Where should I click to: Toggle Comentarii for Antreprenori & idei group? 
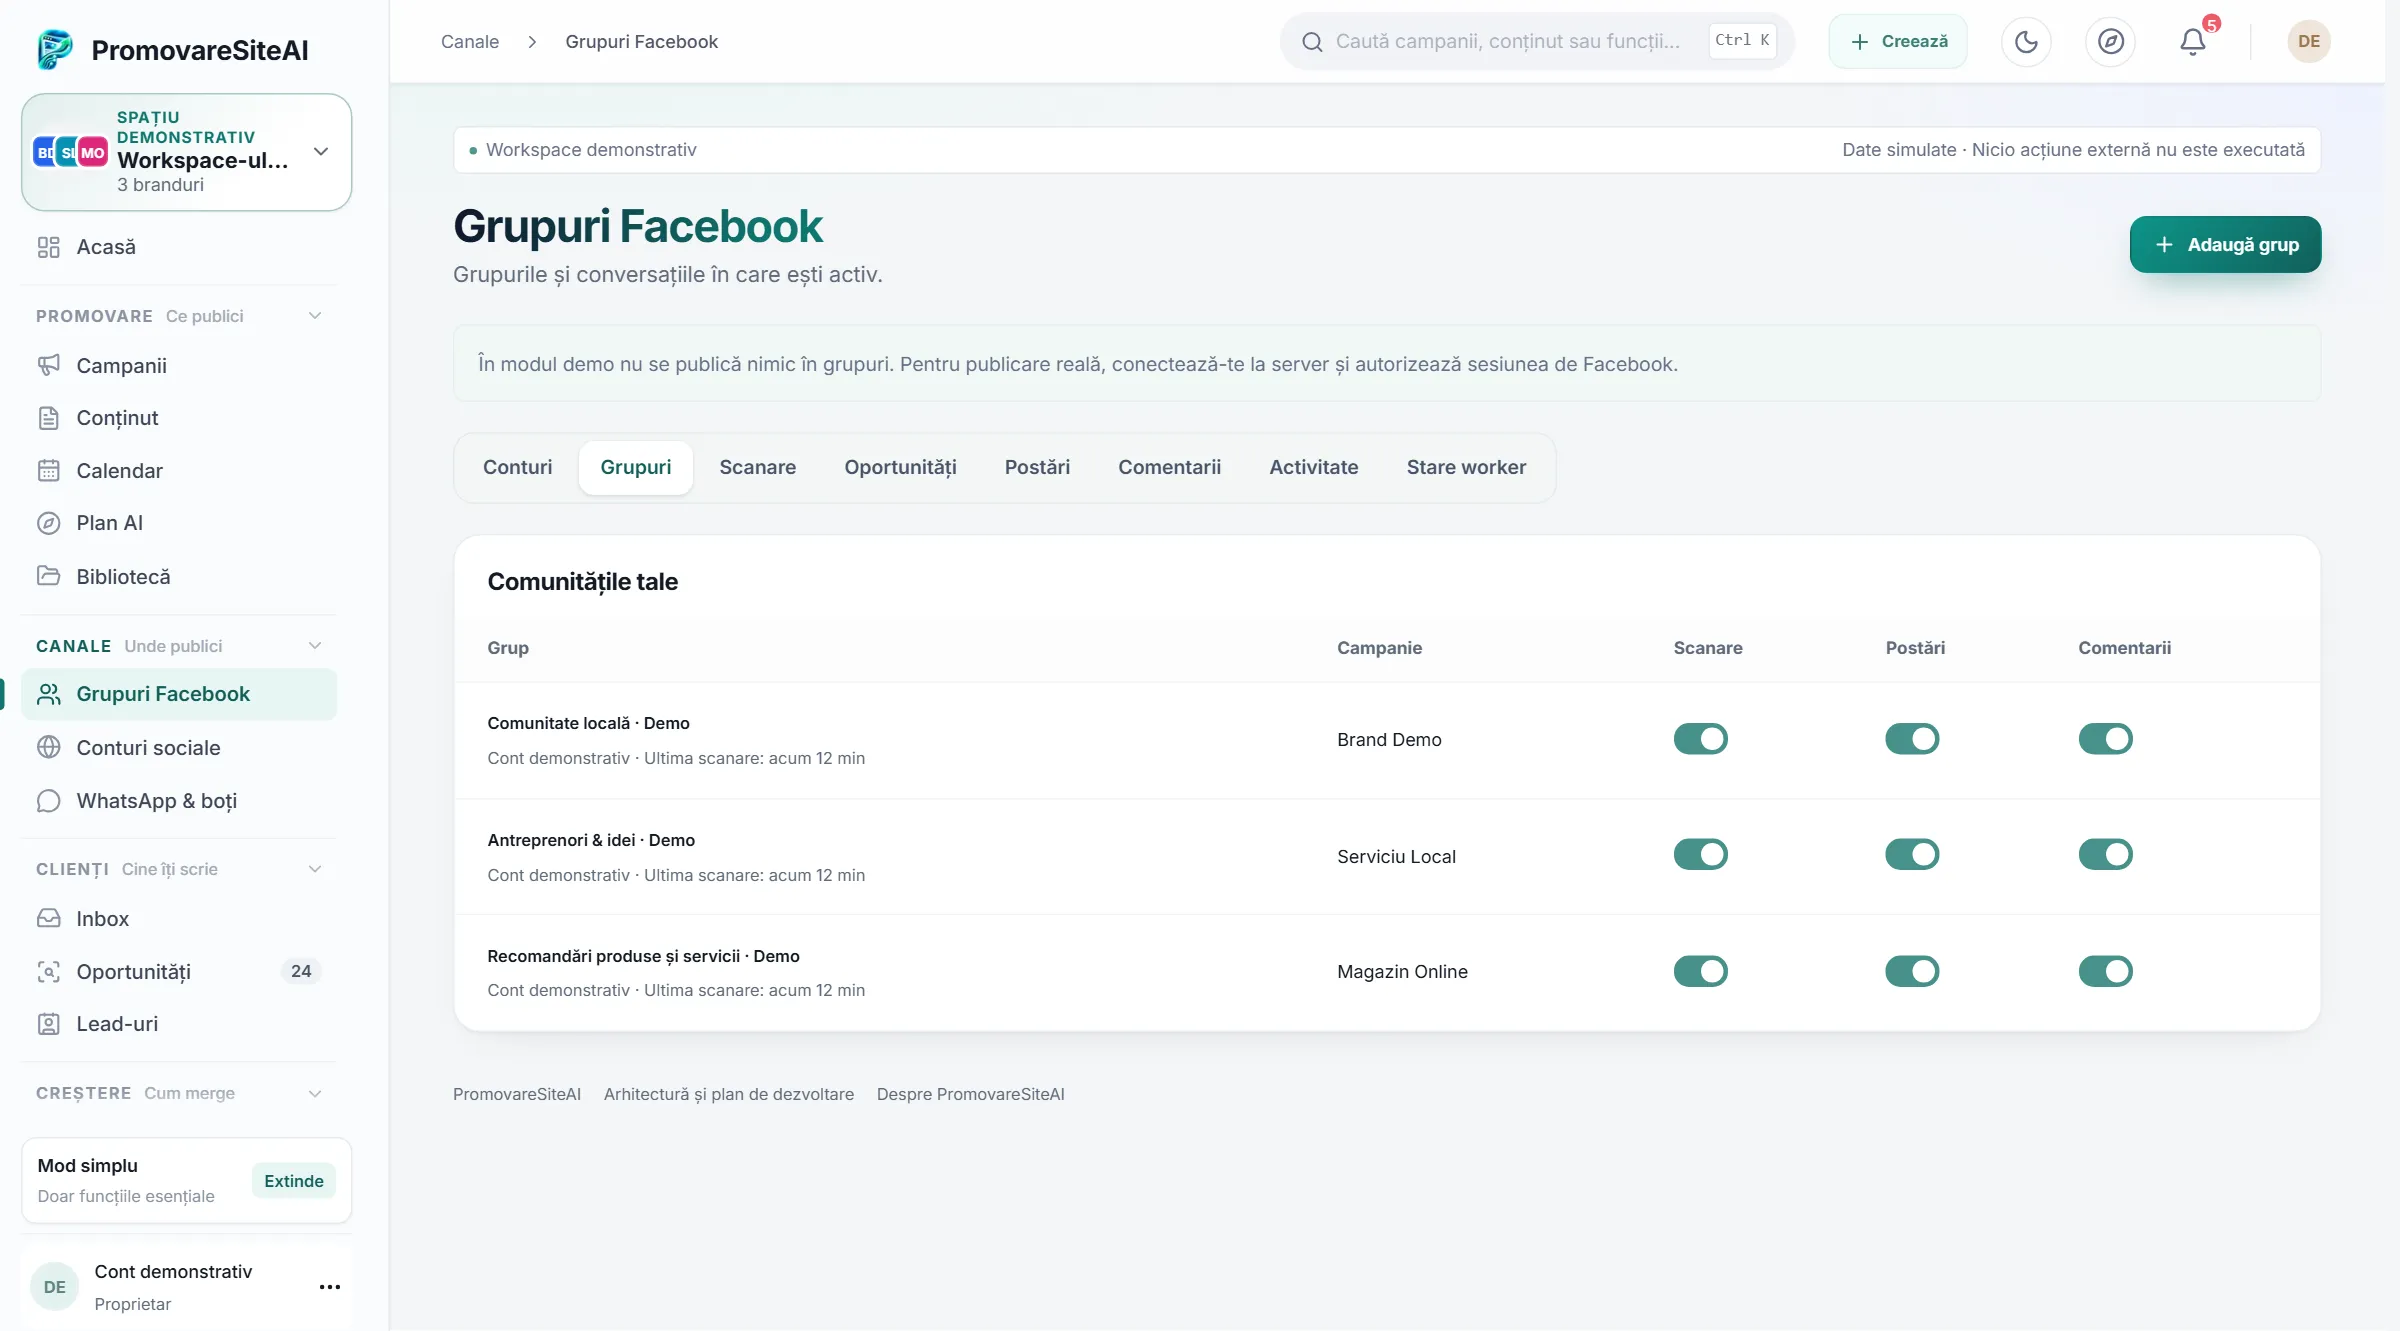pos(2105,855)
